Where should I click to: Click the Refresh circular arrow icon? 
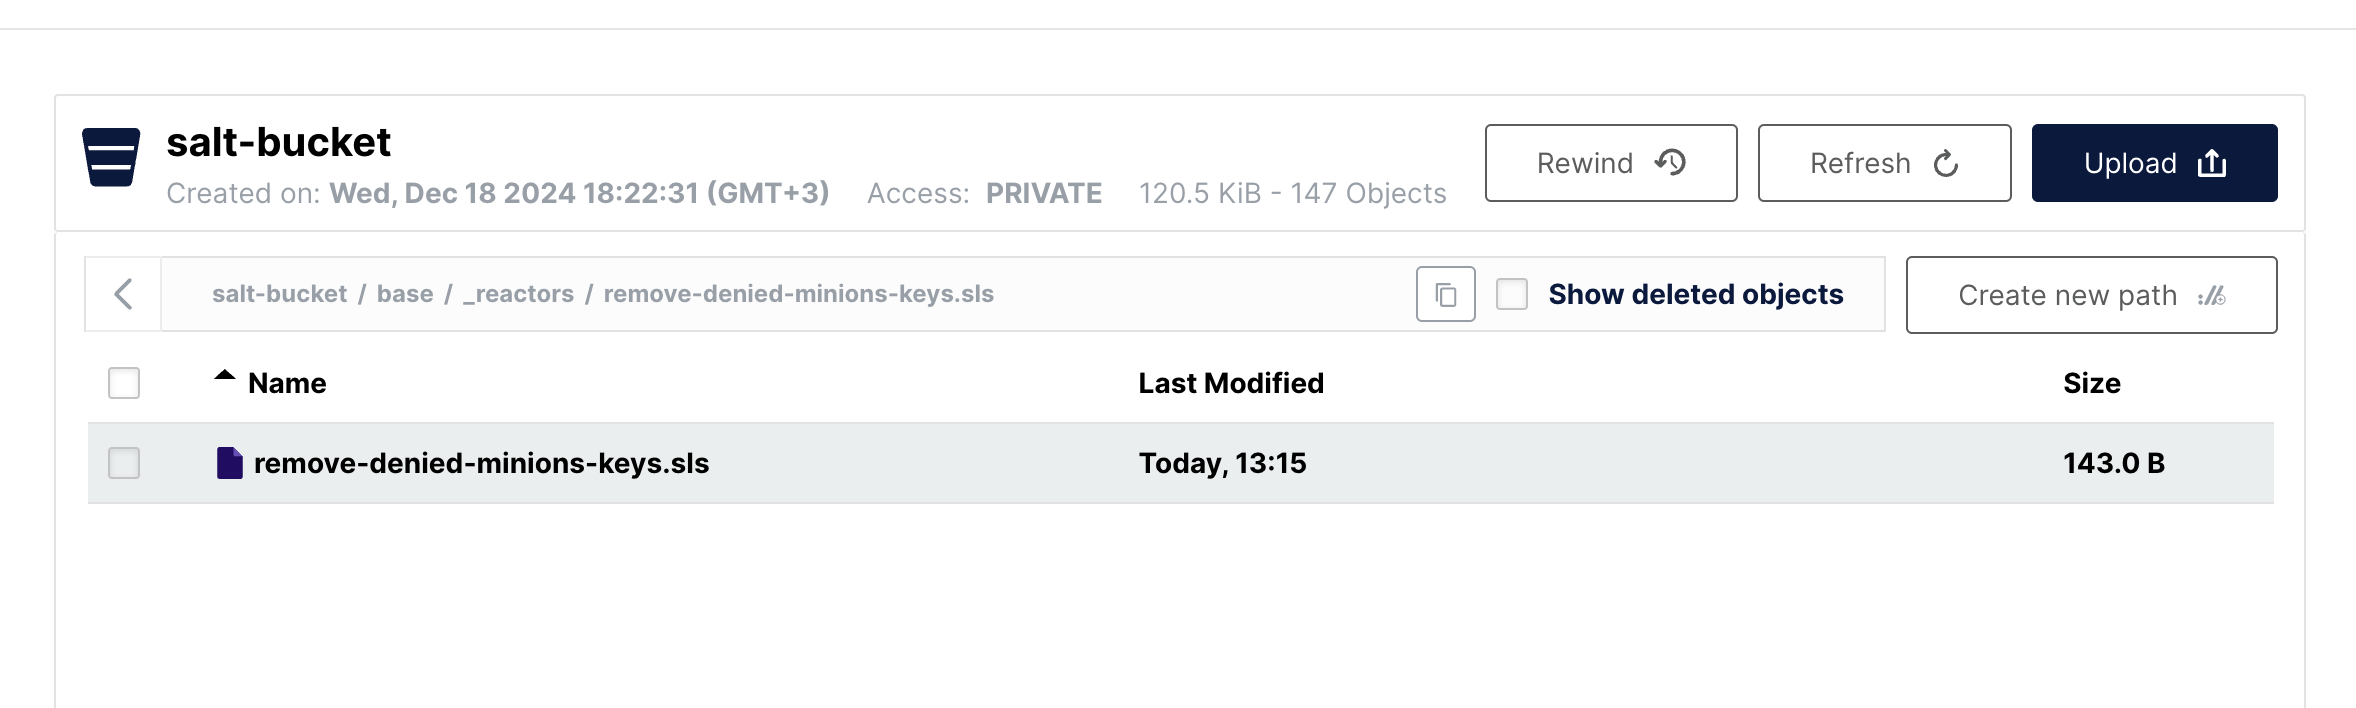coord(1945,163)
